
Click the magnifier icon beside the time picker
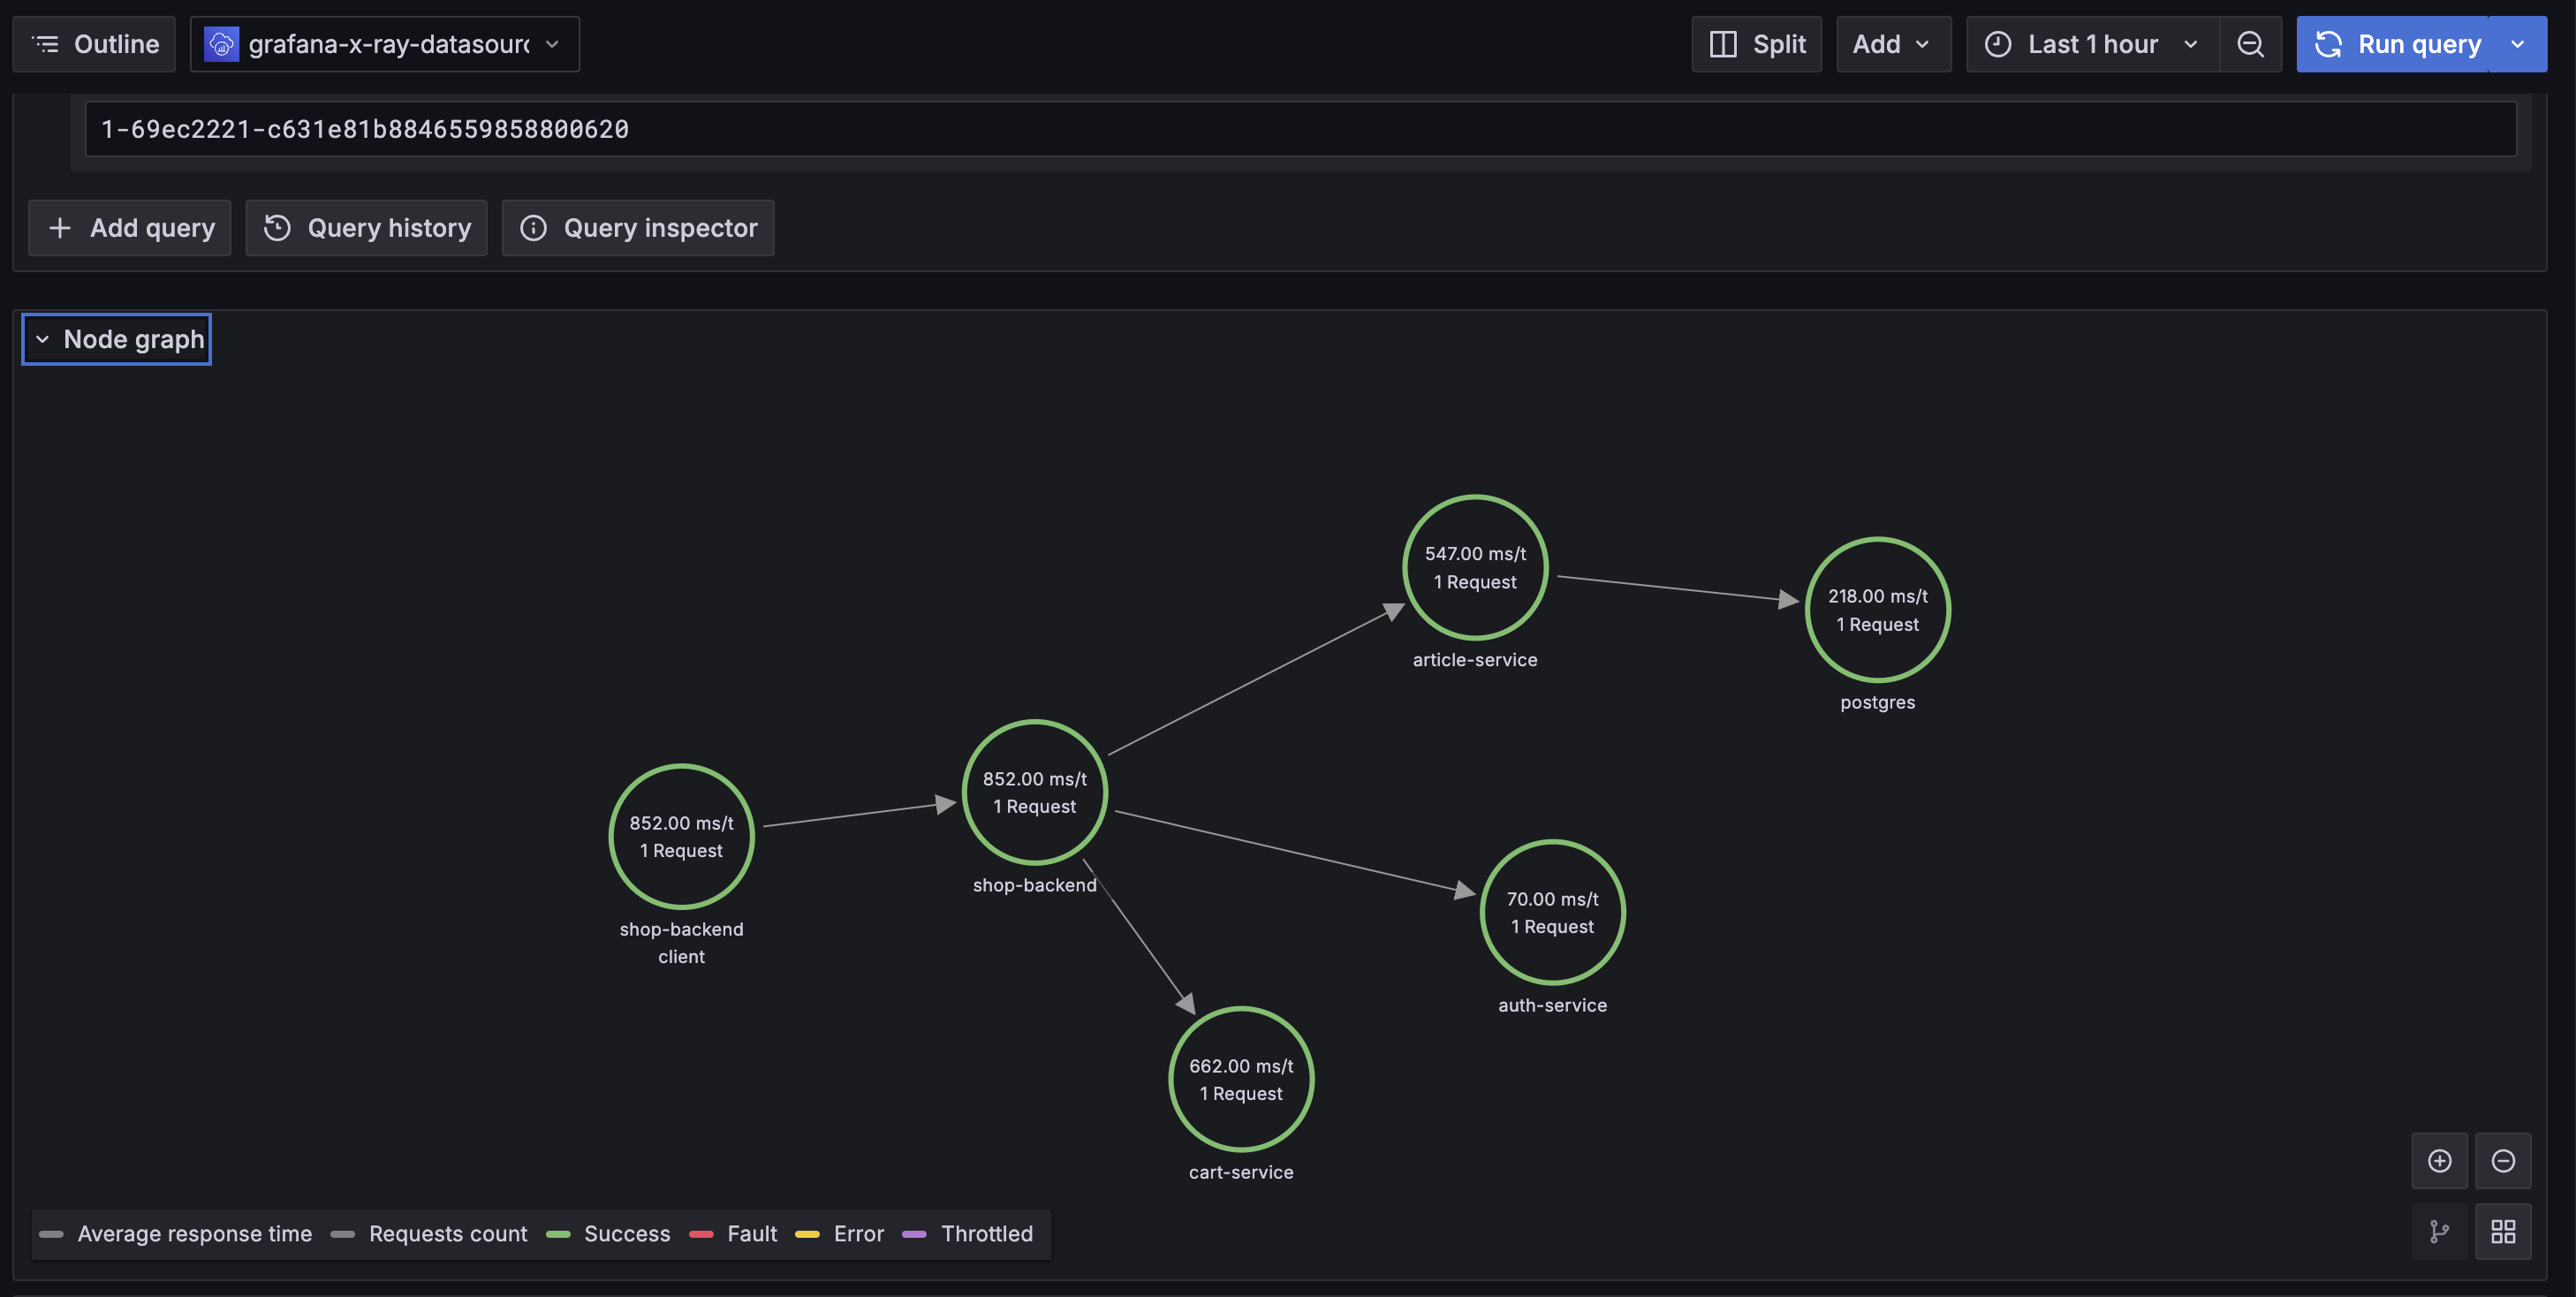(2250, 43)
